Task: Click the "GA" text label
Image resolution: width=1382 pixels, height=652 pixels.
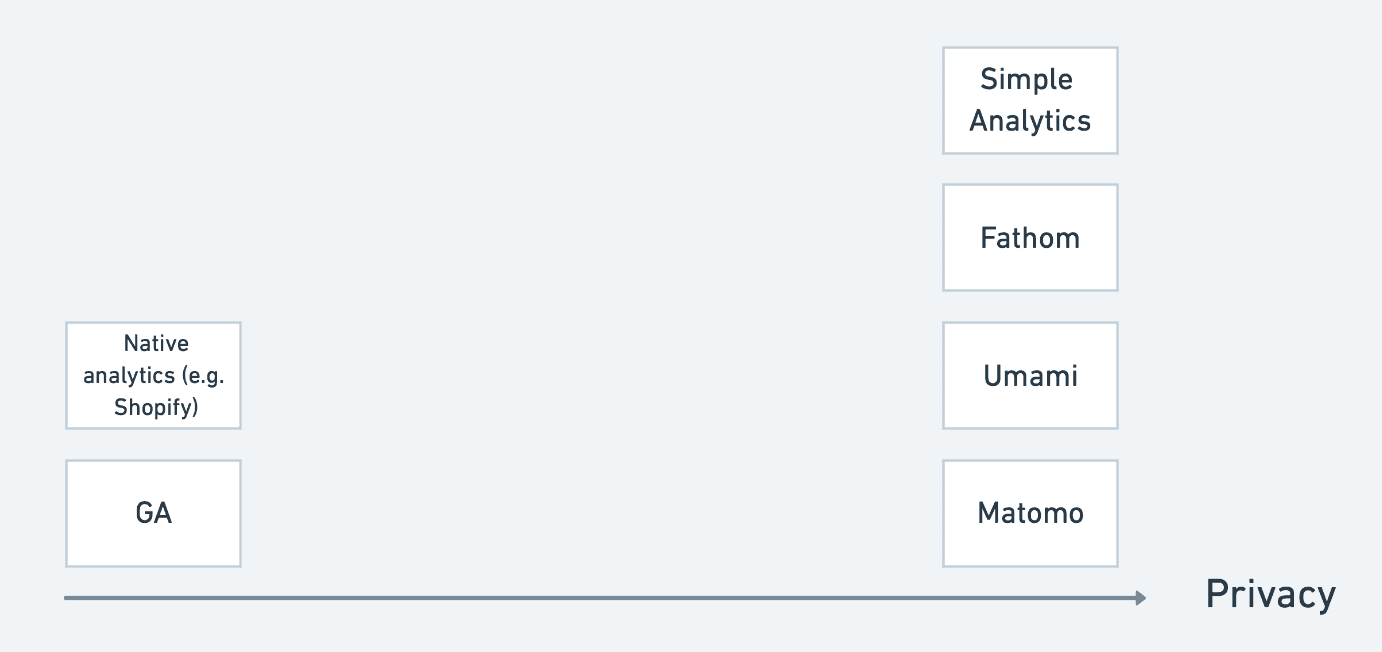Action: (x=154, y=514)
